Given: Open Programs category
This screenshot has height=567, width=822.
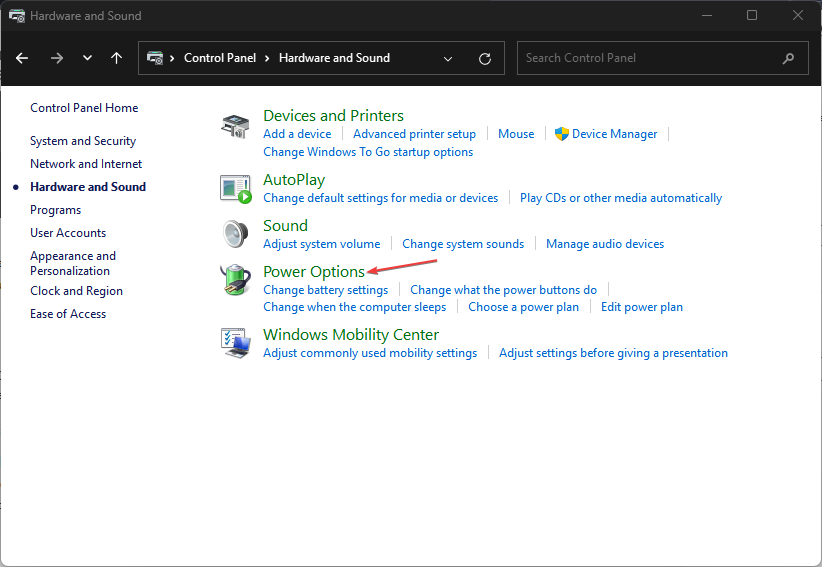Looking at the screenshot, I should pos(55,210).
